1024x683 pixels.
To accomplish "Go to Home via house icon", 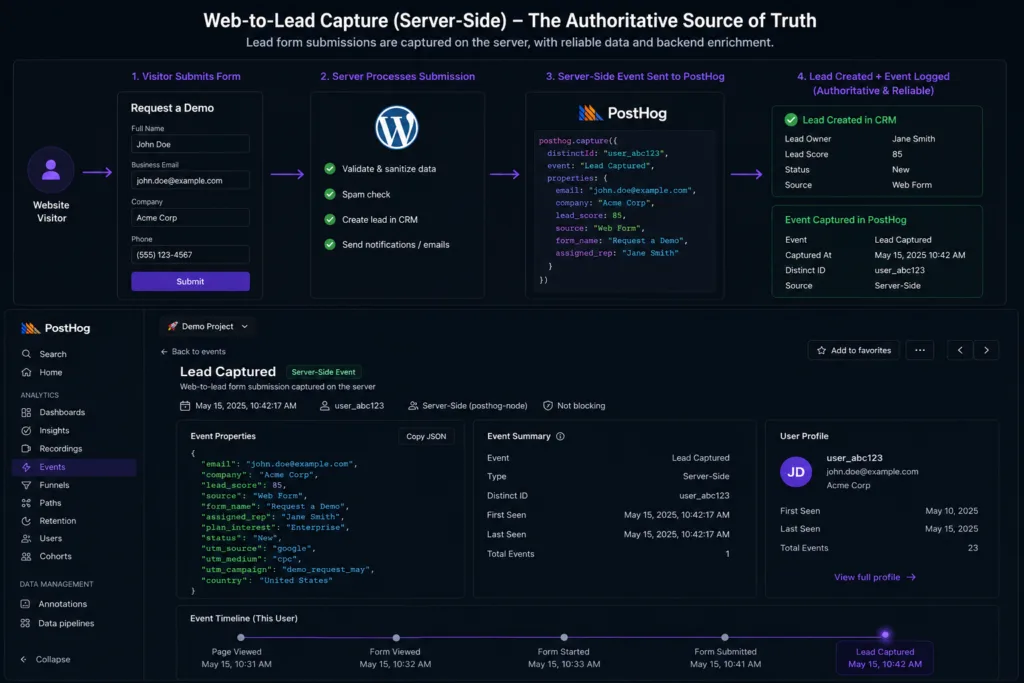I will tap(26, 372).
